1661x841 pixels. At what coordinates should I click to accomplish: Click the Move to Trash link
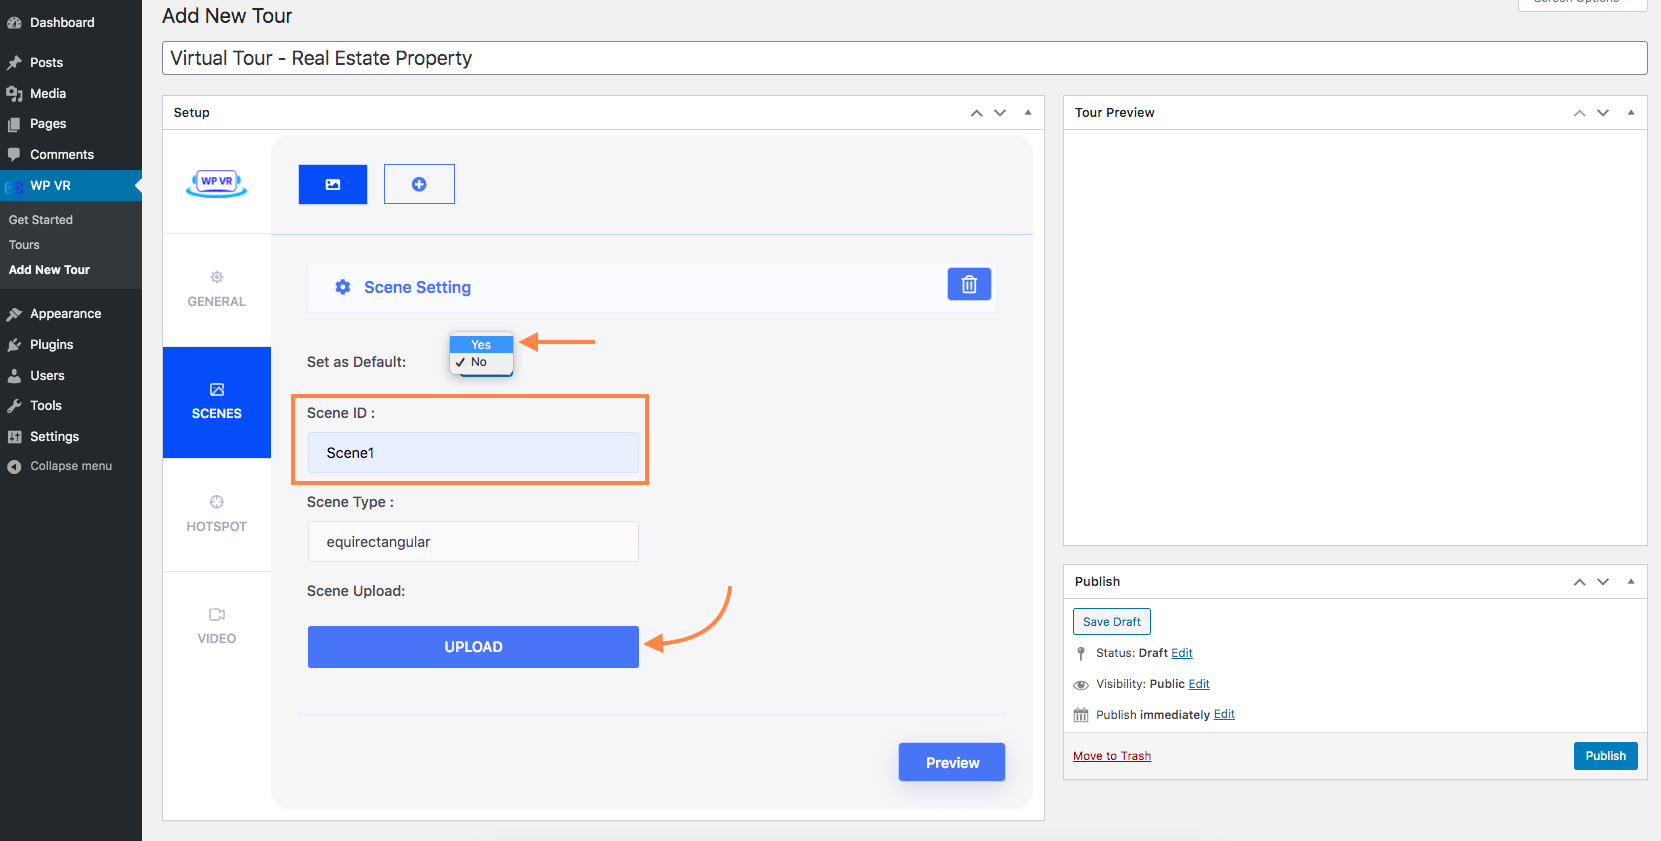click(x=1112, y=756)
